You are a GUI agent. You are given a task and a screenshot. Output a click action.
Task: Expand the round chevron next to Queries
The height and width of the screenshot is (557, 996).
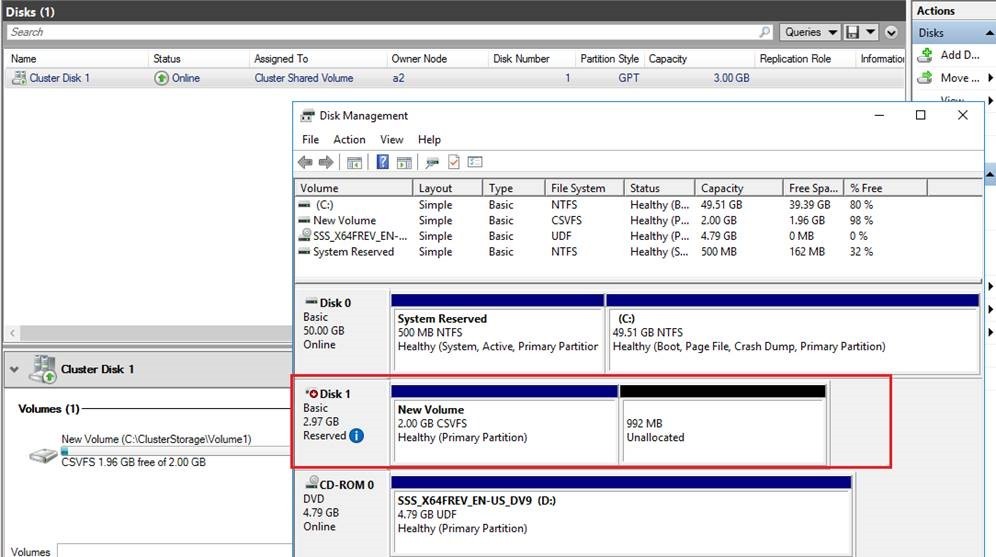point(893,32)
